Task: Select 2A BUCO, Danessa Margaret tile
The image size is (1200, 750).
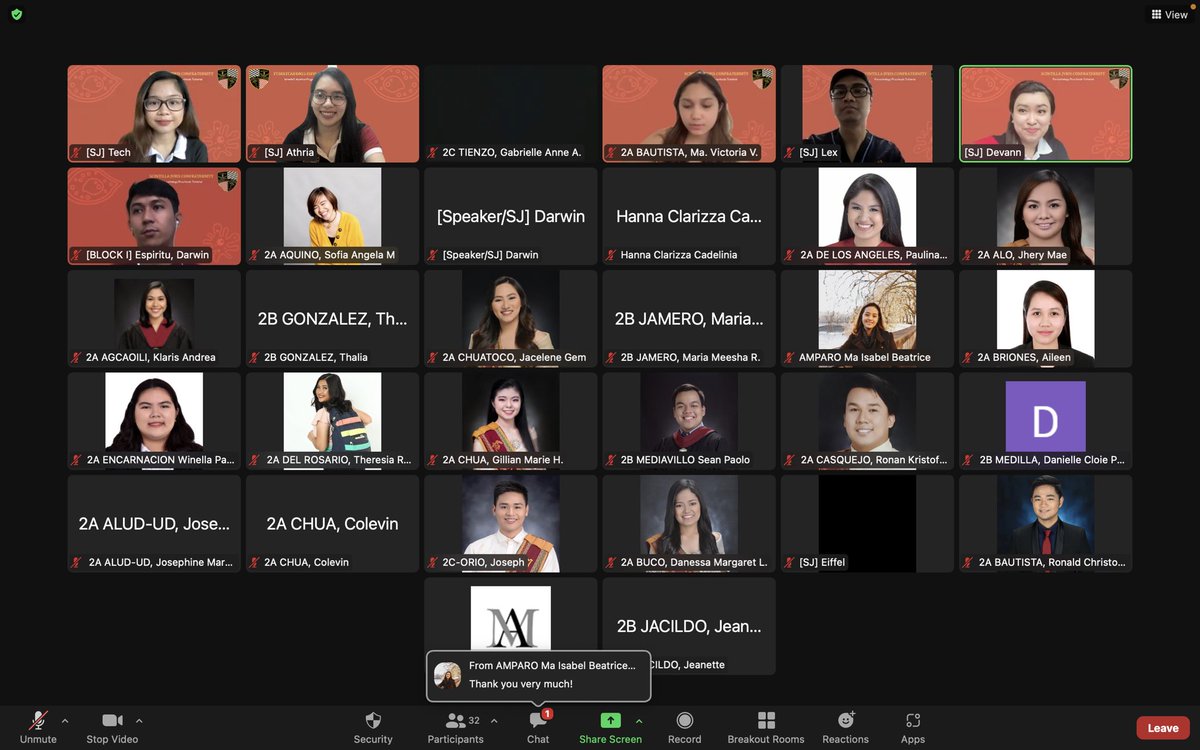Action: [689, 524]
